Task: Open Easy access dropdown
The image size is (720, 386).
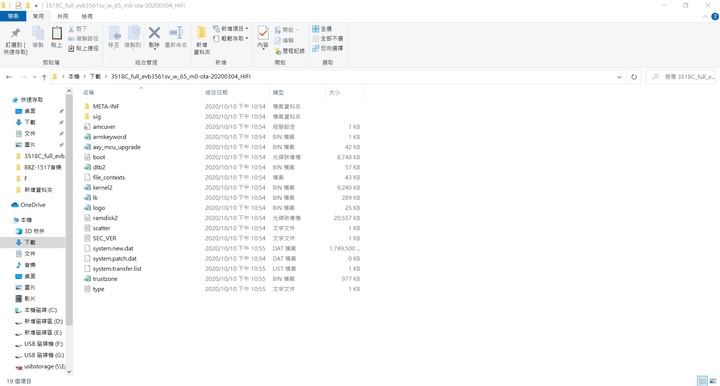Action: (x=231, y=39)
